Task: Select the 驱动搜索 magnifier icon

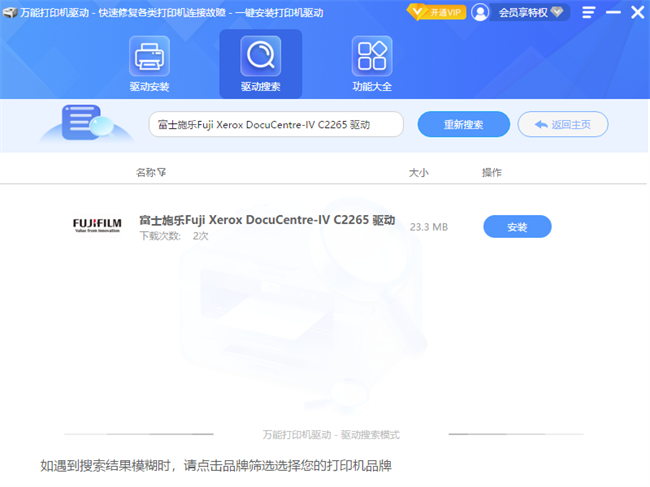Action: pyautogui.click(x=260, y=56)
